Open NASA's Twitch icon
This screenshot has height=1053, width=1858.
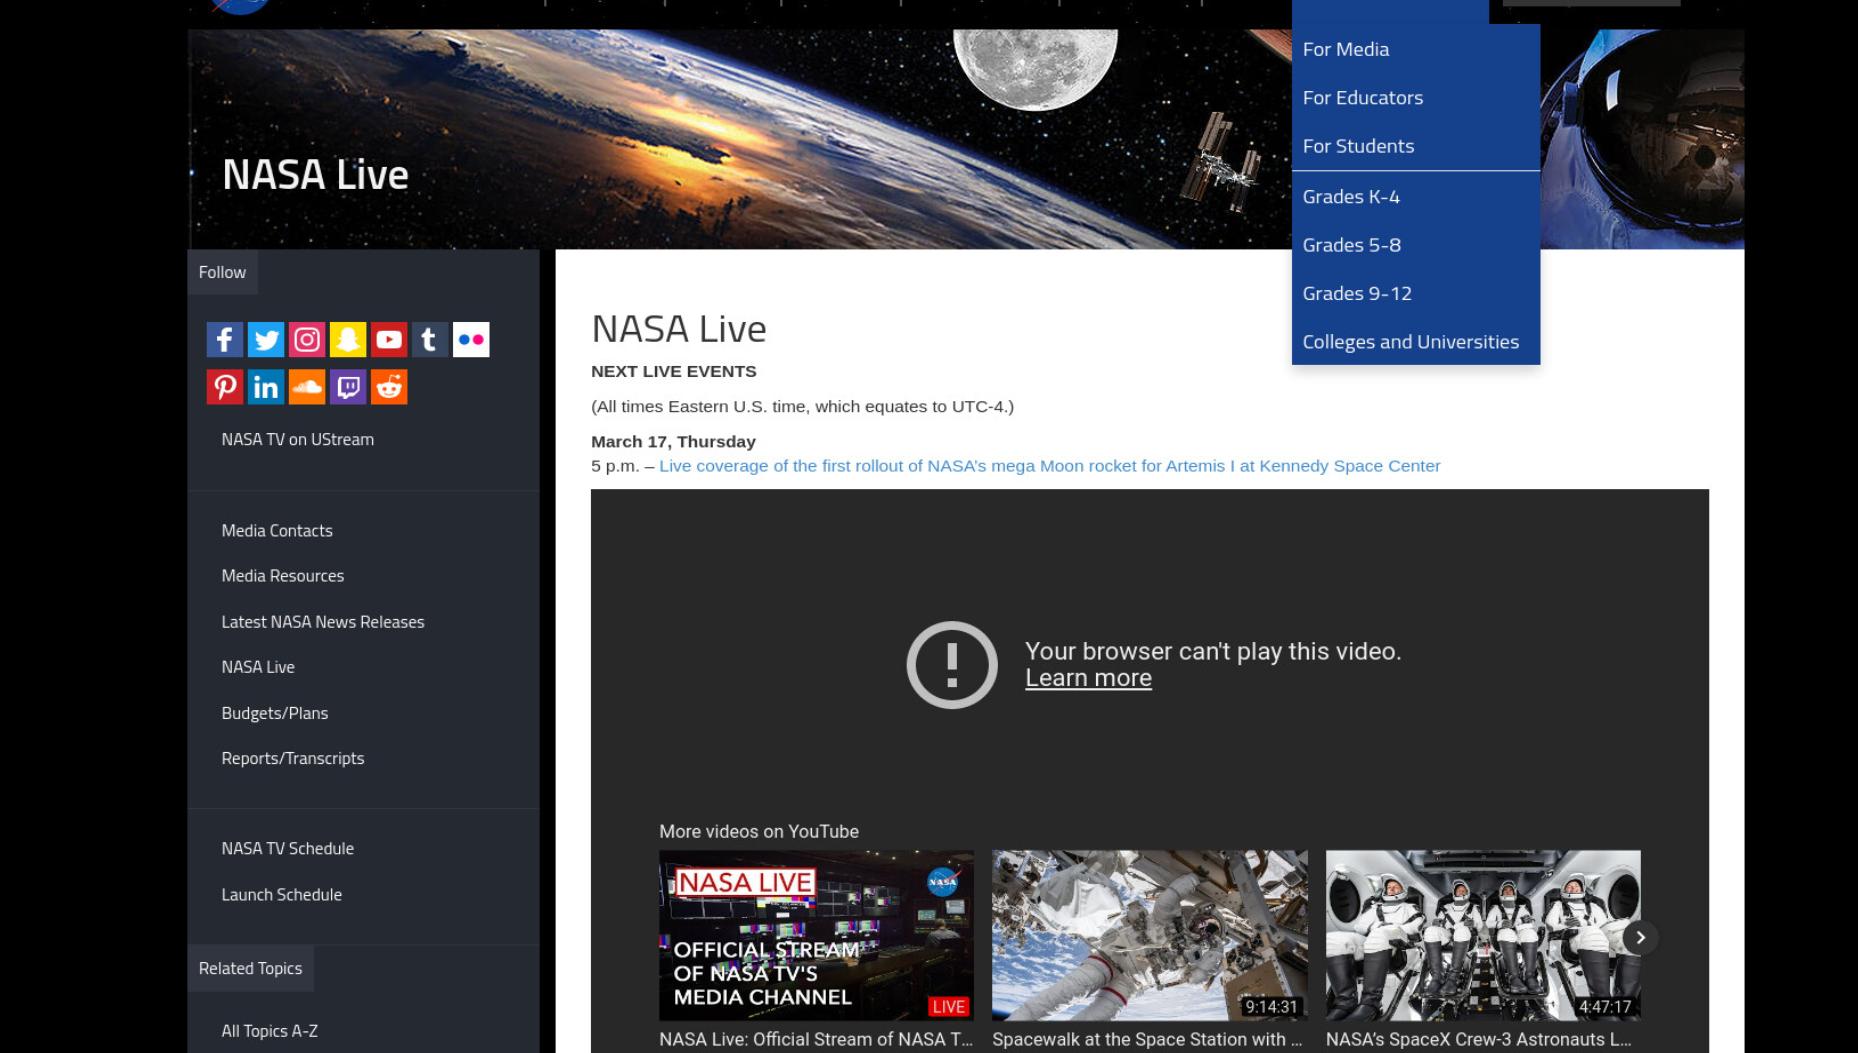[x=348, y=387]
